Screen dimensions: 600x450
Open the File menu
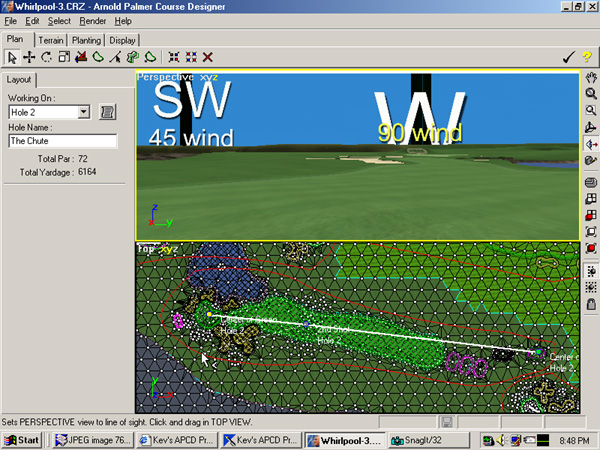pyautogui.click(x=10, y=21)
